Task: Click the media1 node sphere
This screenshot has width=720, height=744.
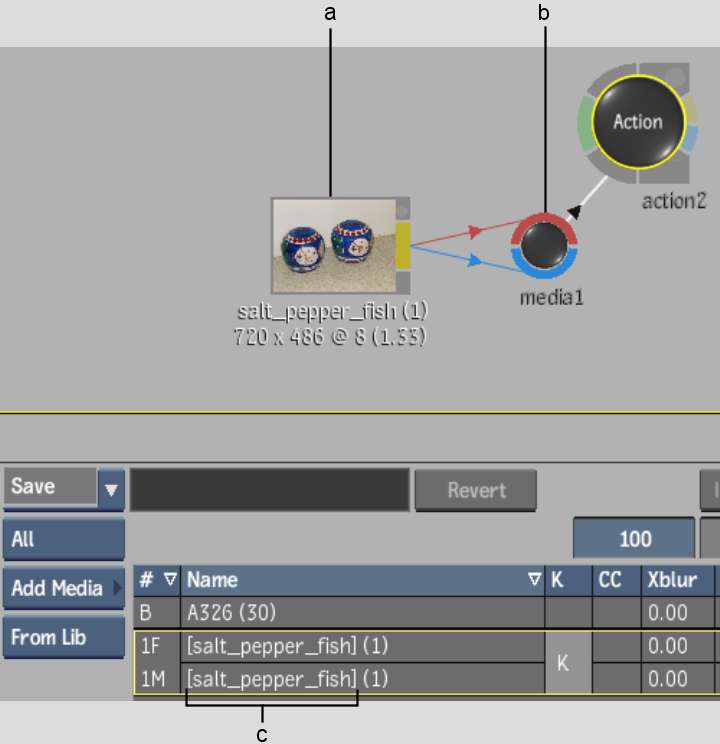Action: point(545,246)
